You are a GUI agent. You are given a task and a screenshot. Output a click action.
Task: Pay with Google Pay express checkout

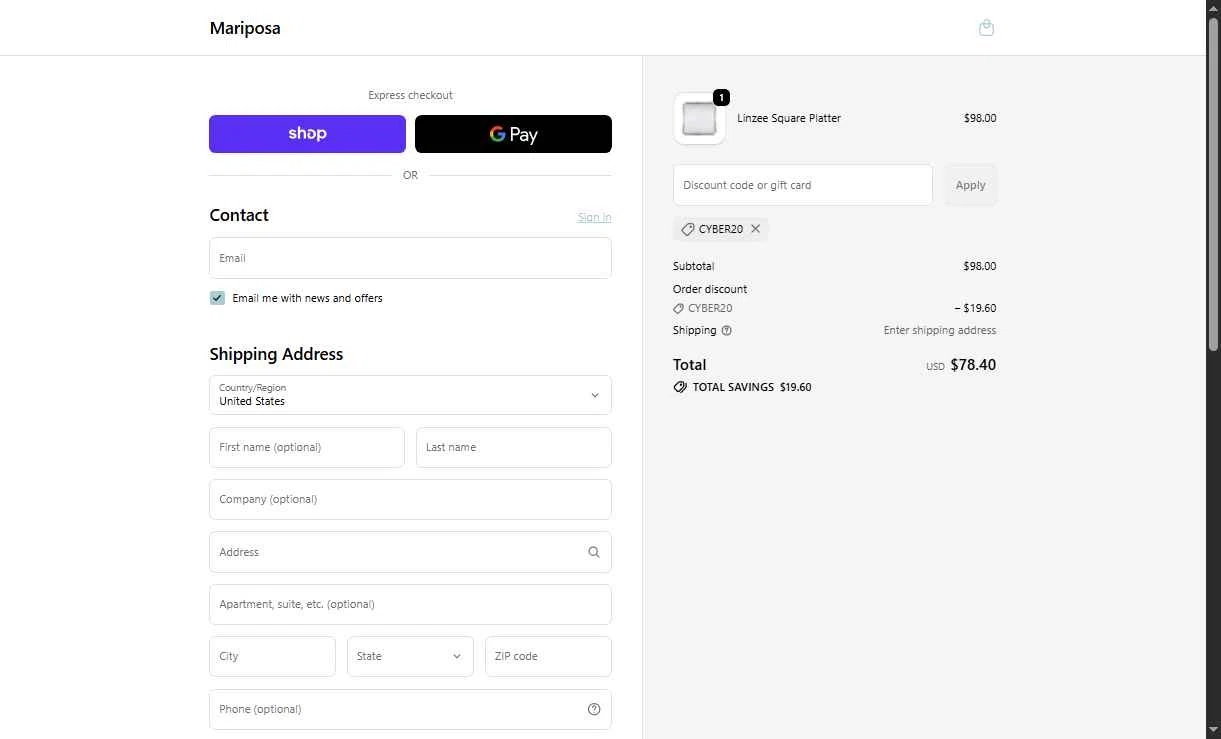pyautogui.click(x=513, y=134)
